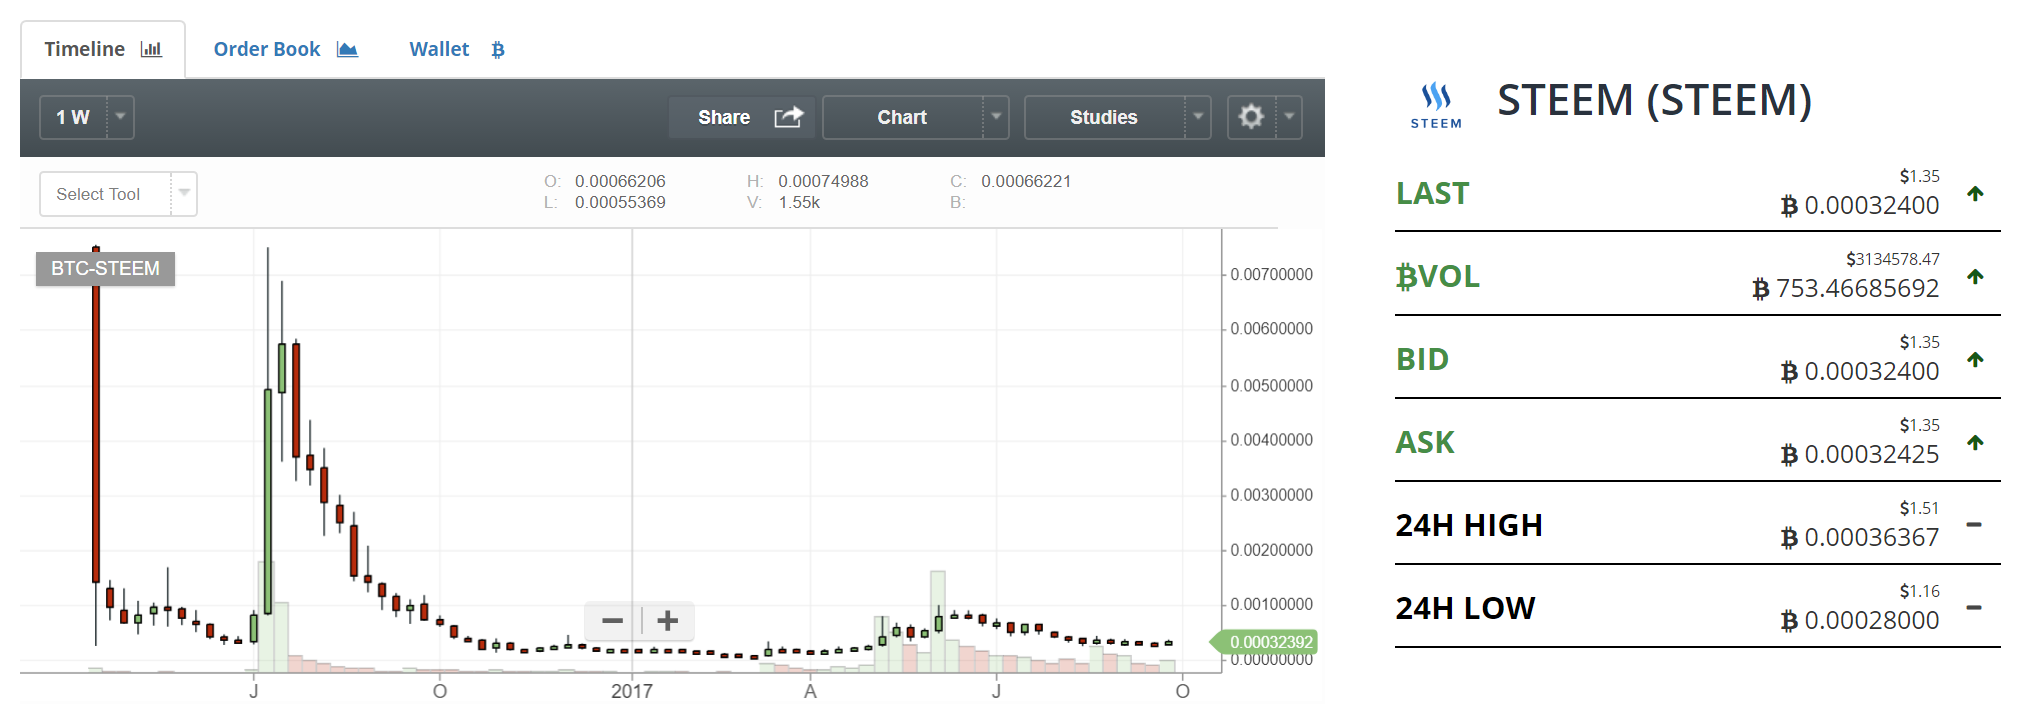Click the BVOL up arrow icon
The height and width of the screenshot is (708, 2041).
coord(1975,277)
